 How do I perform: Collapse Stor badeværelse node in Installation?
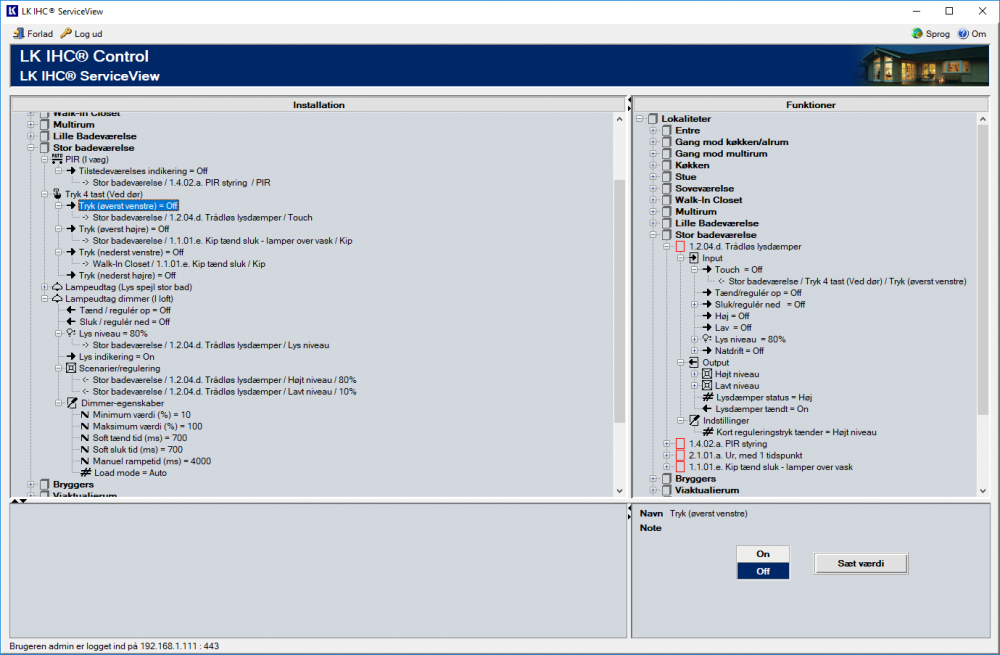[31, 147]
